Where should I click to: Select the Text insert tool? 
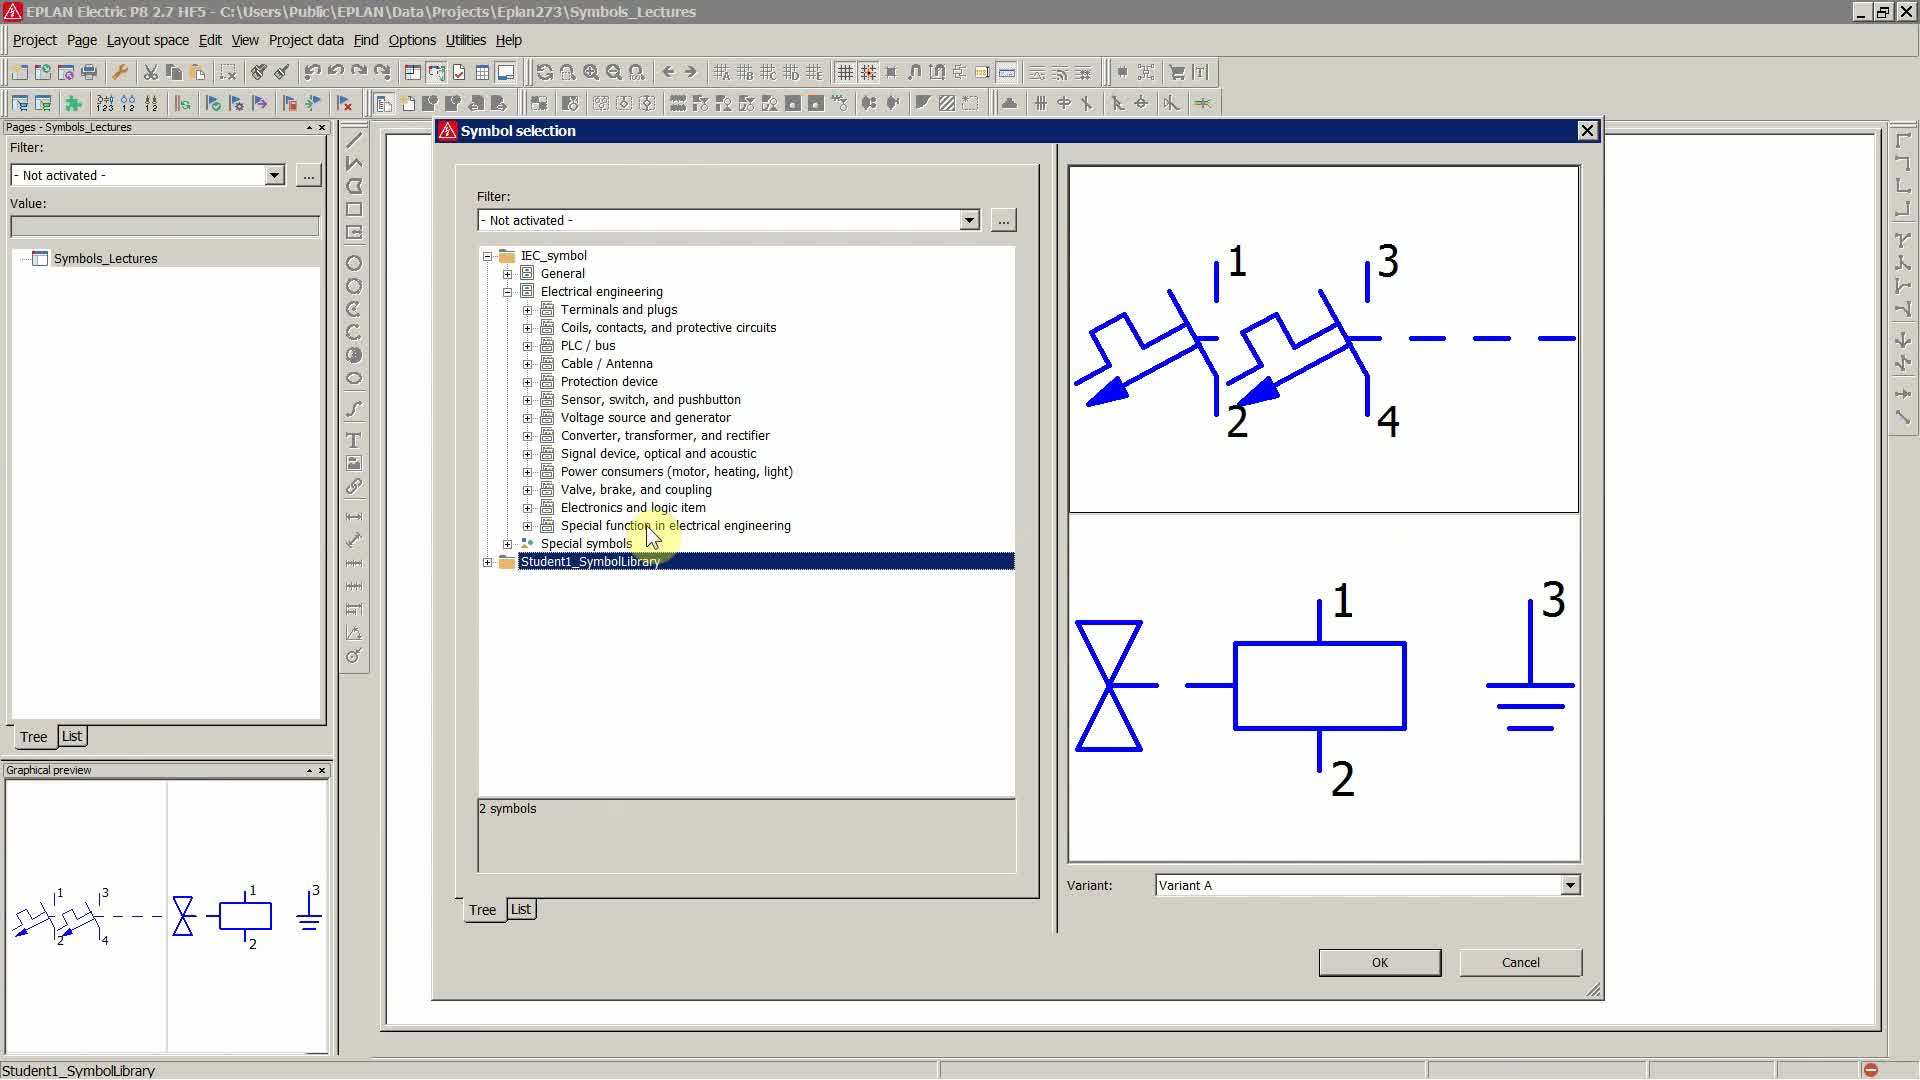pos(354,440)
